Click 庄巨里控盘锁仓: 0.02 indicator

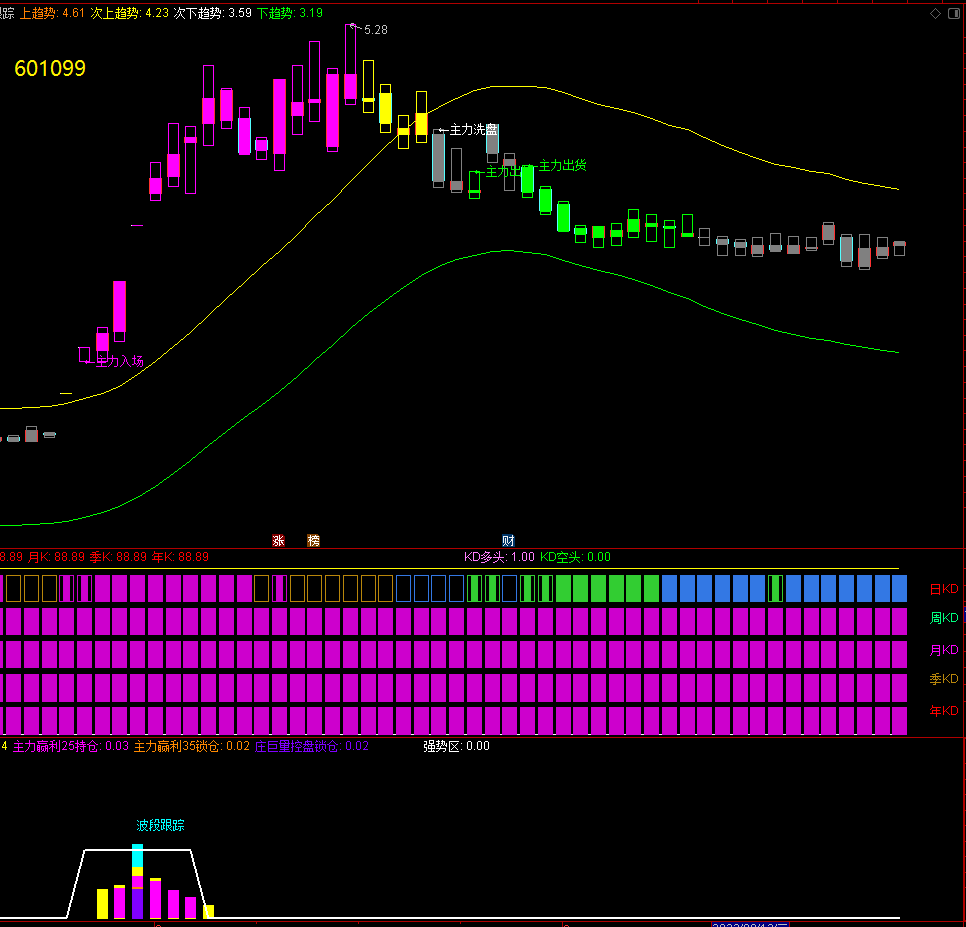(x=312, y=746)
